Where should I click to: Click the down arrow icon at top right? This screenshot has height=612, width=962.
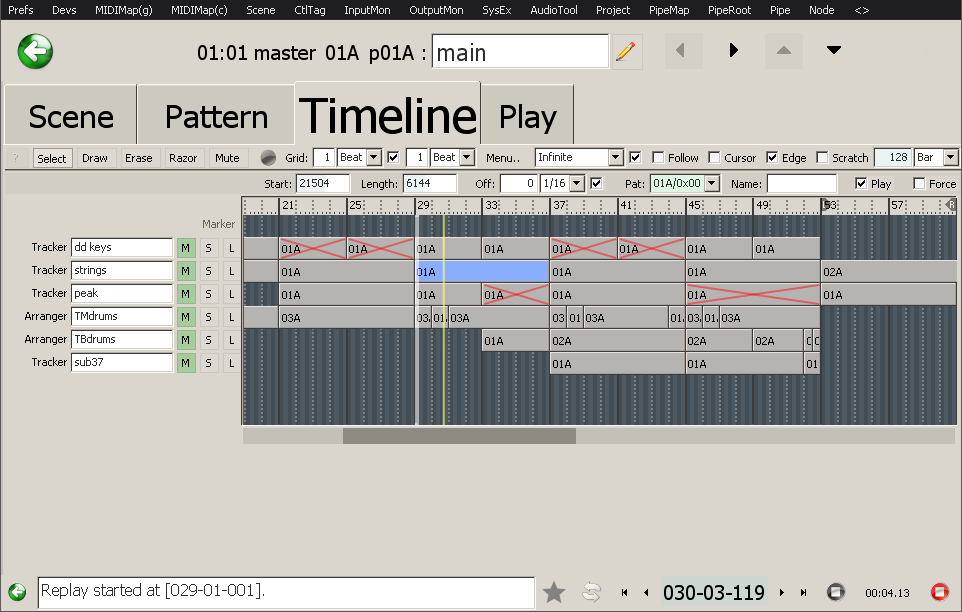[x=833, y=50]
